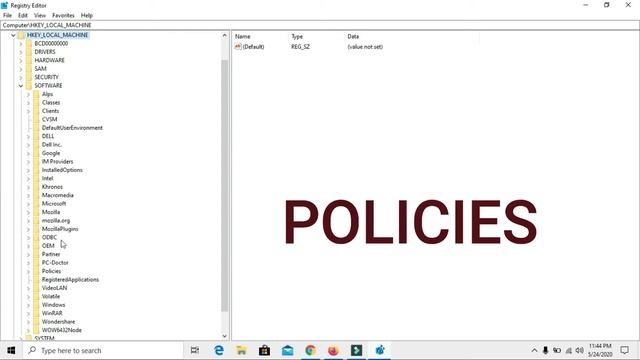Screen dimensions: 640x360
Task: Select the Macromedia key
Action: (58, 195)
